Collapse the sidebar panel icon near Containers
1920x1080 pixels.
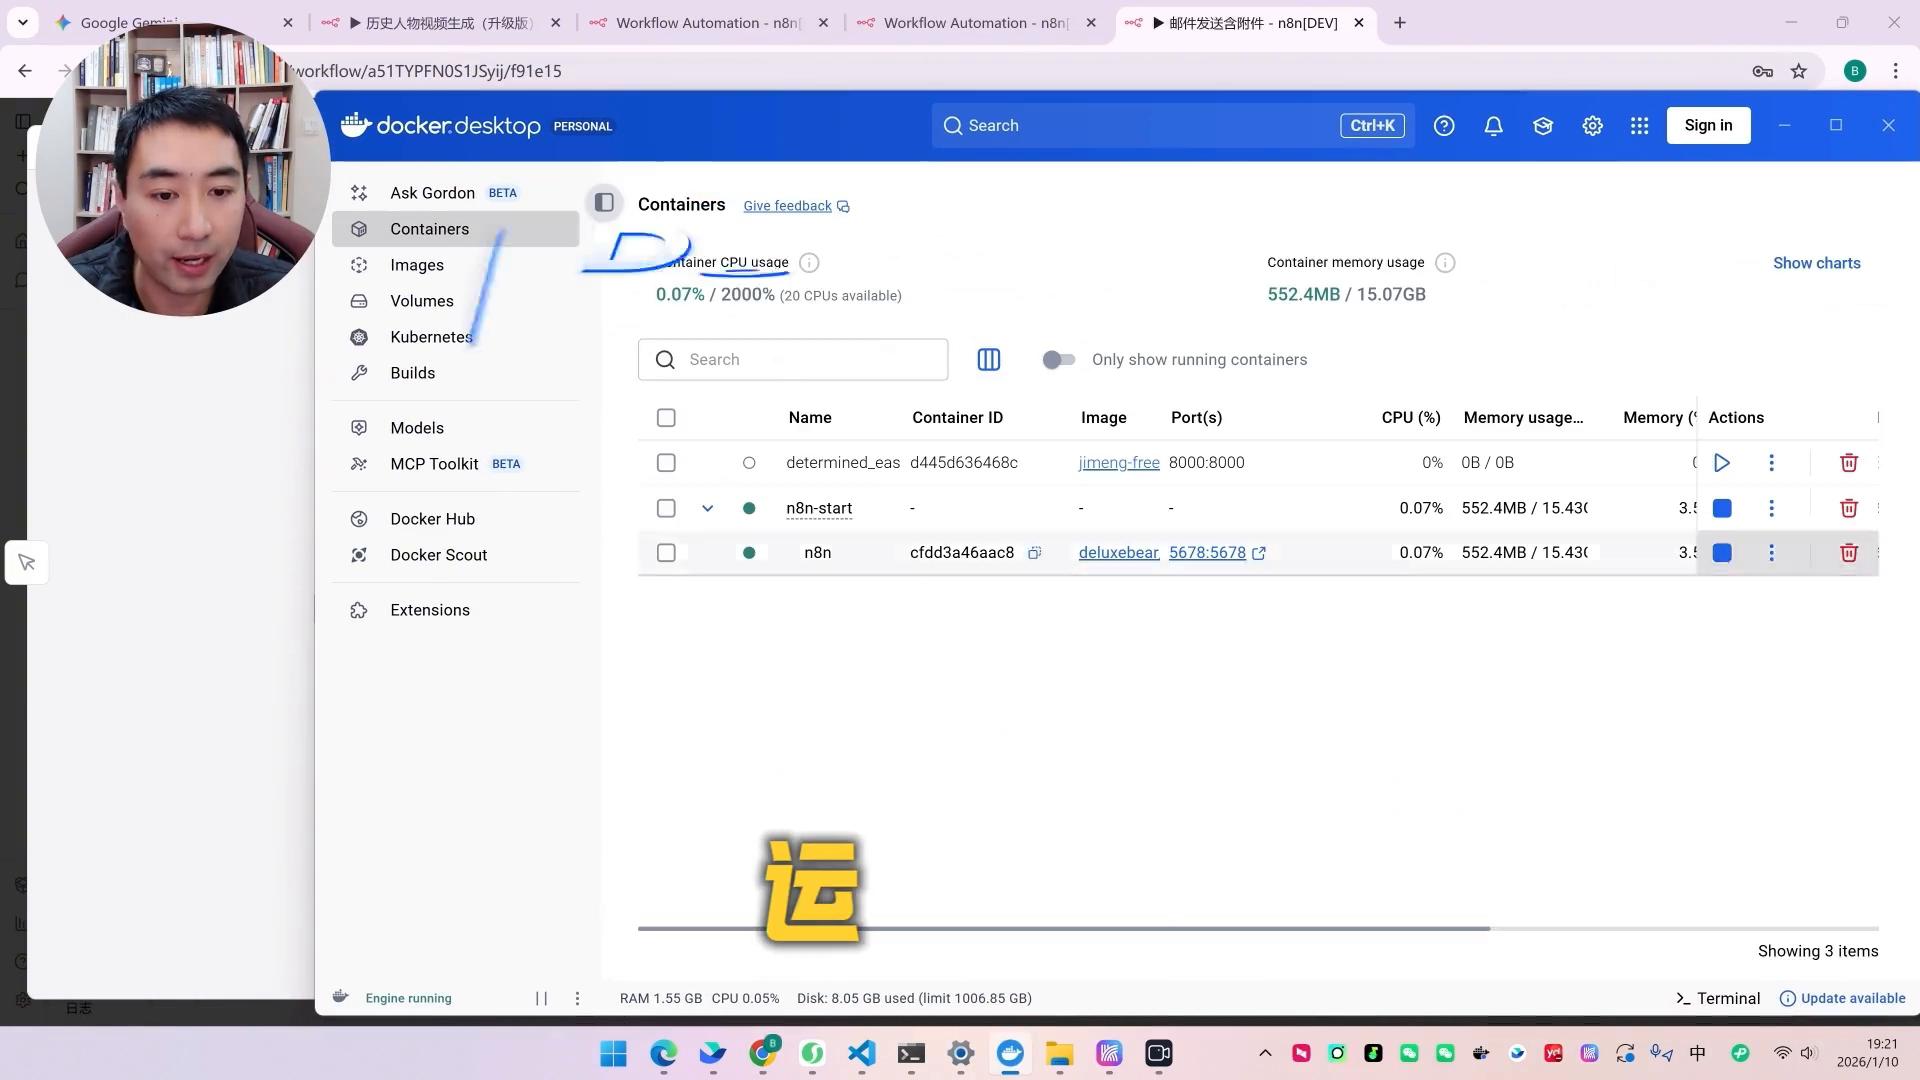click(604, 203)
